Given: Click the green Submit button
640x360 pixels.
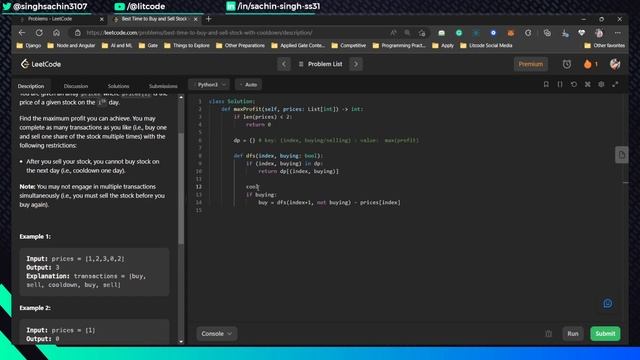Looking at the screenshot, I should coord(605,333).
